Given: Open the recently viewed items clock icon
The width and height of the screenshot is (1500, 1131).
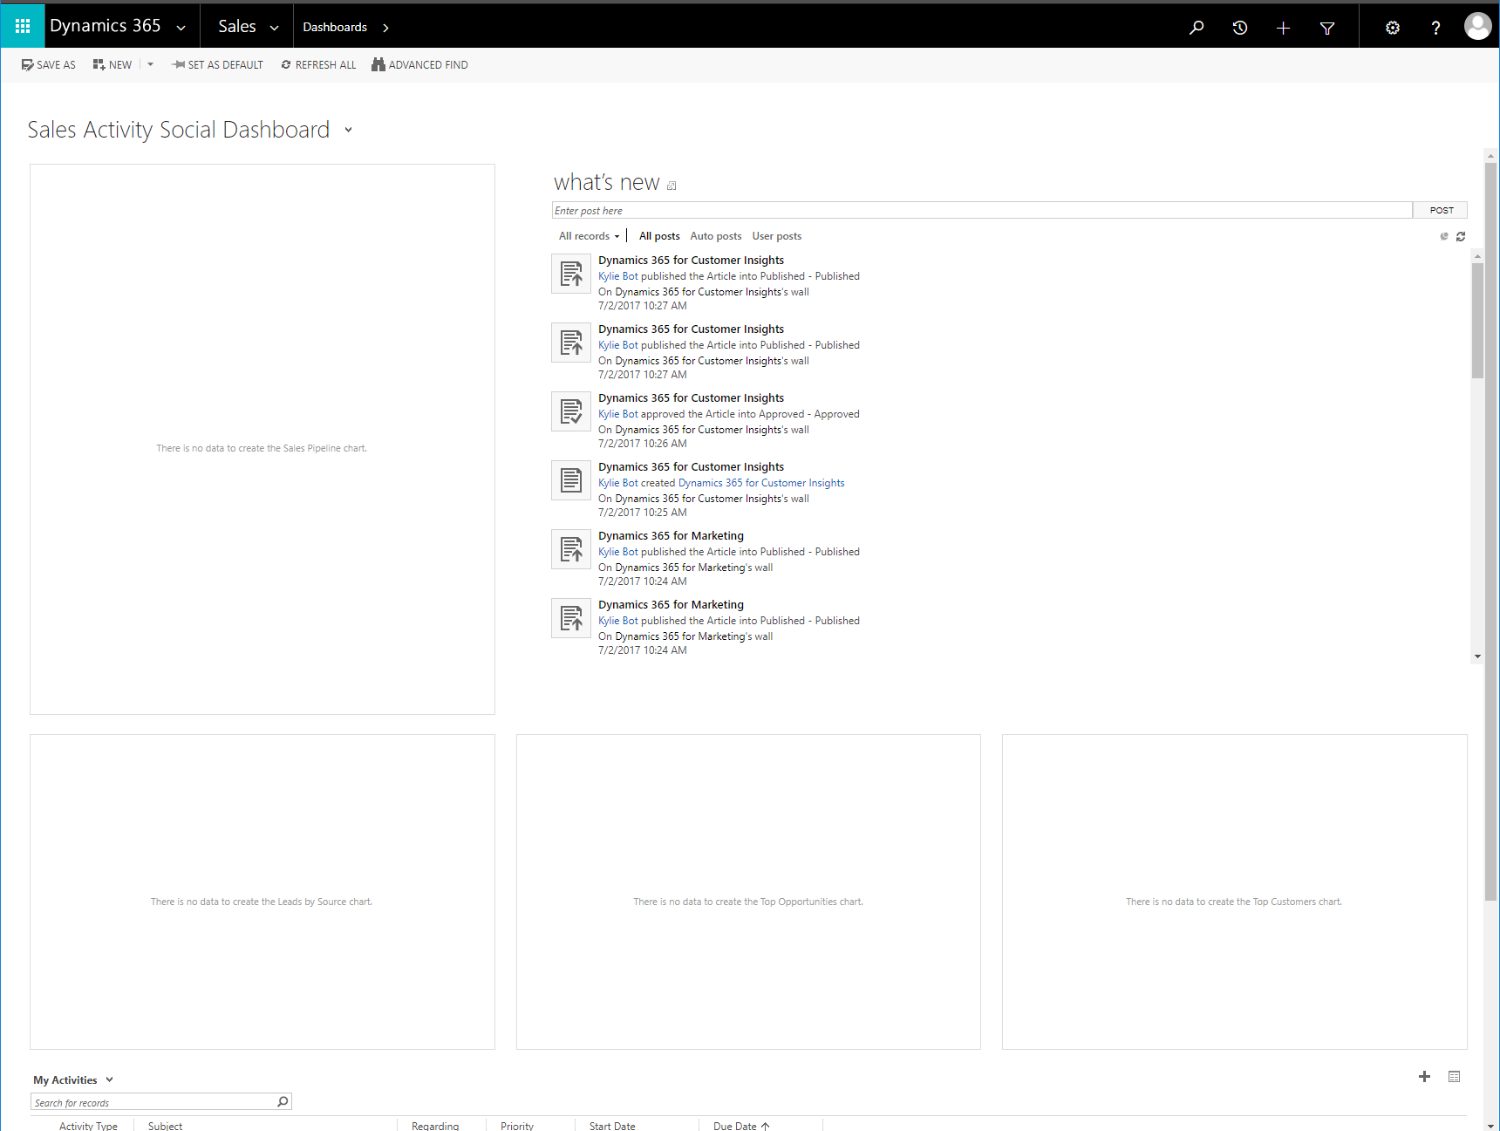Looking at the screenshot, I should pos(1240,28).
